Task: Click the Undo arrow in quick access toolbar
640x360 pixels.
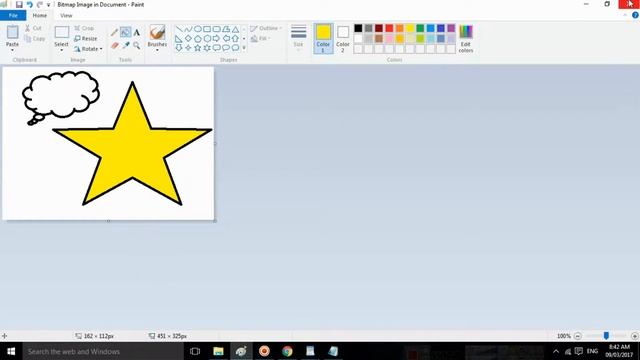Action: [x=29, y=4]
